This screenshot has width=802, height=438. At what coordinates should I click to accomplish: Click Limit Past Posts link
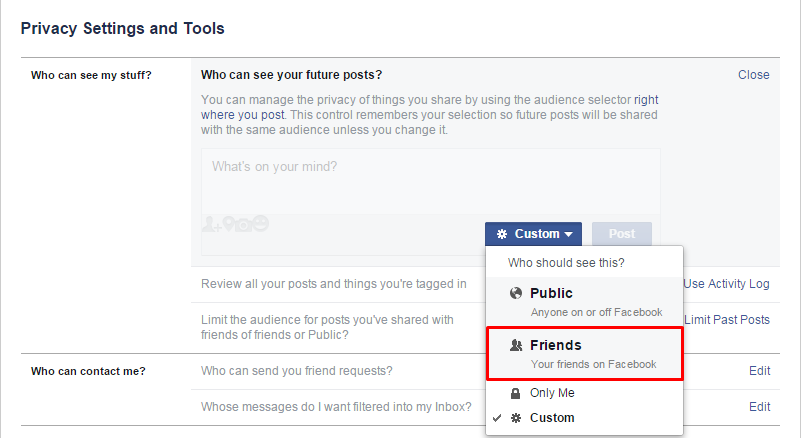(726, 320)
